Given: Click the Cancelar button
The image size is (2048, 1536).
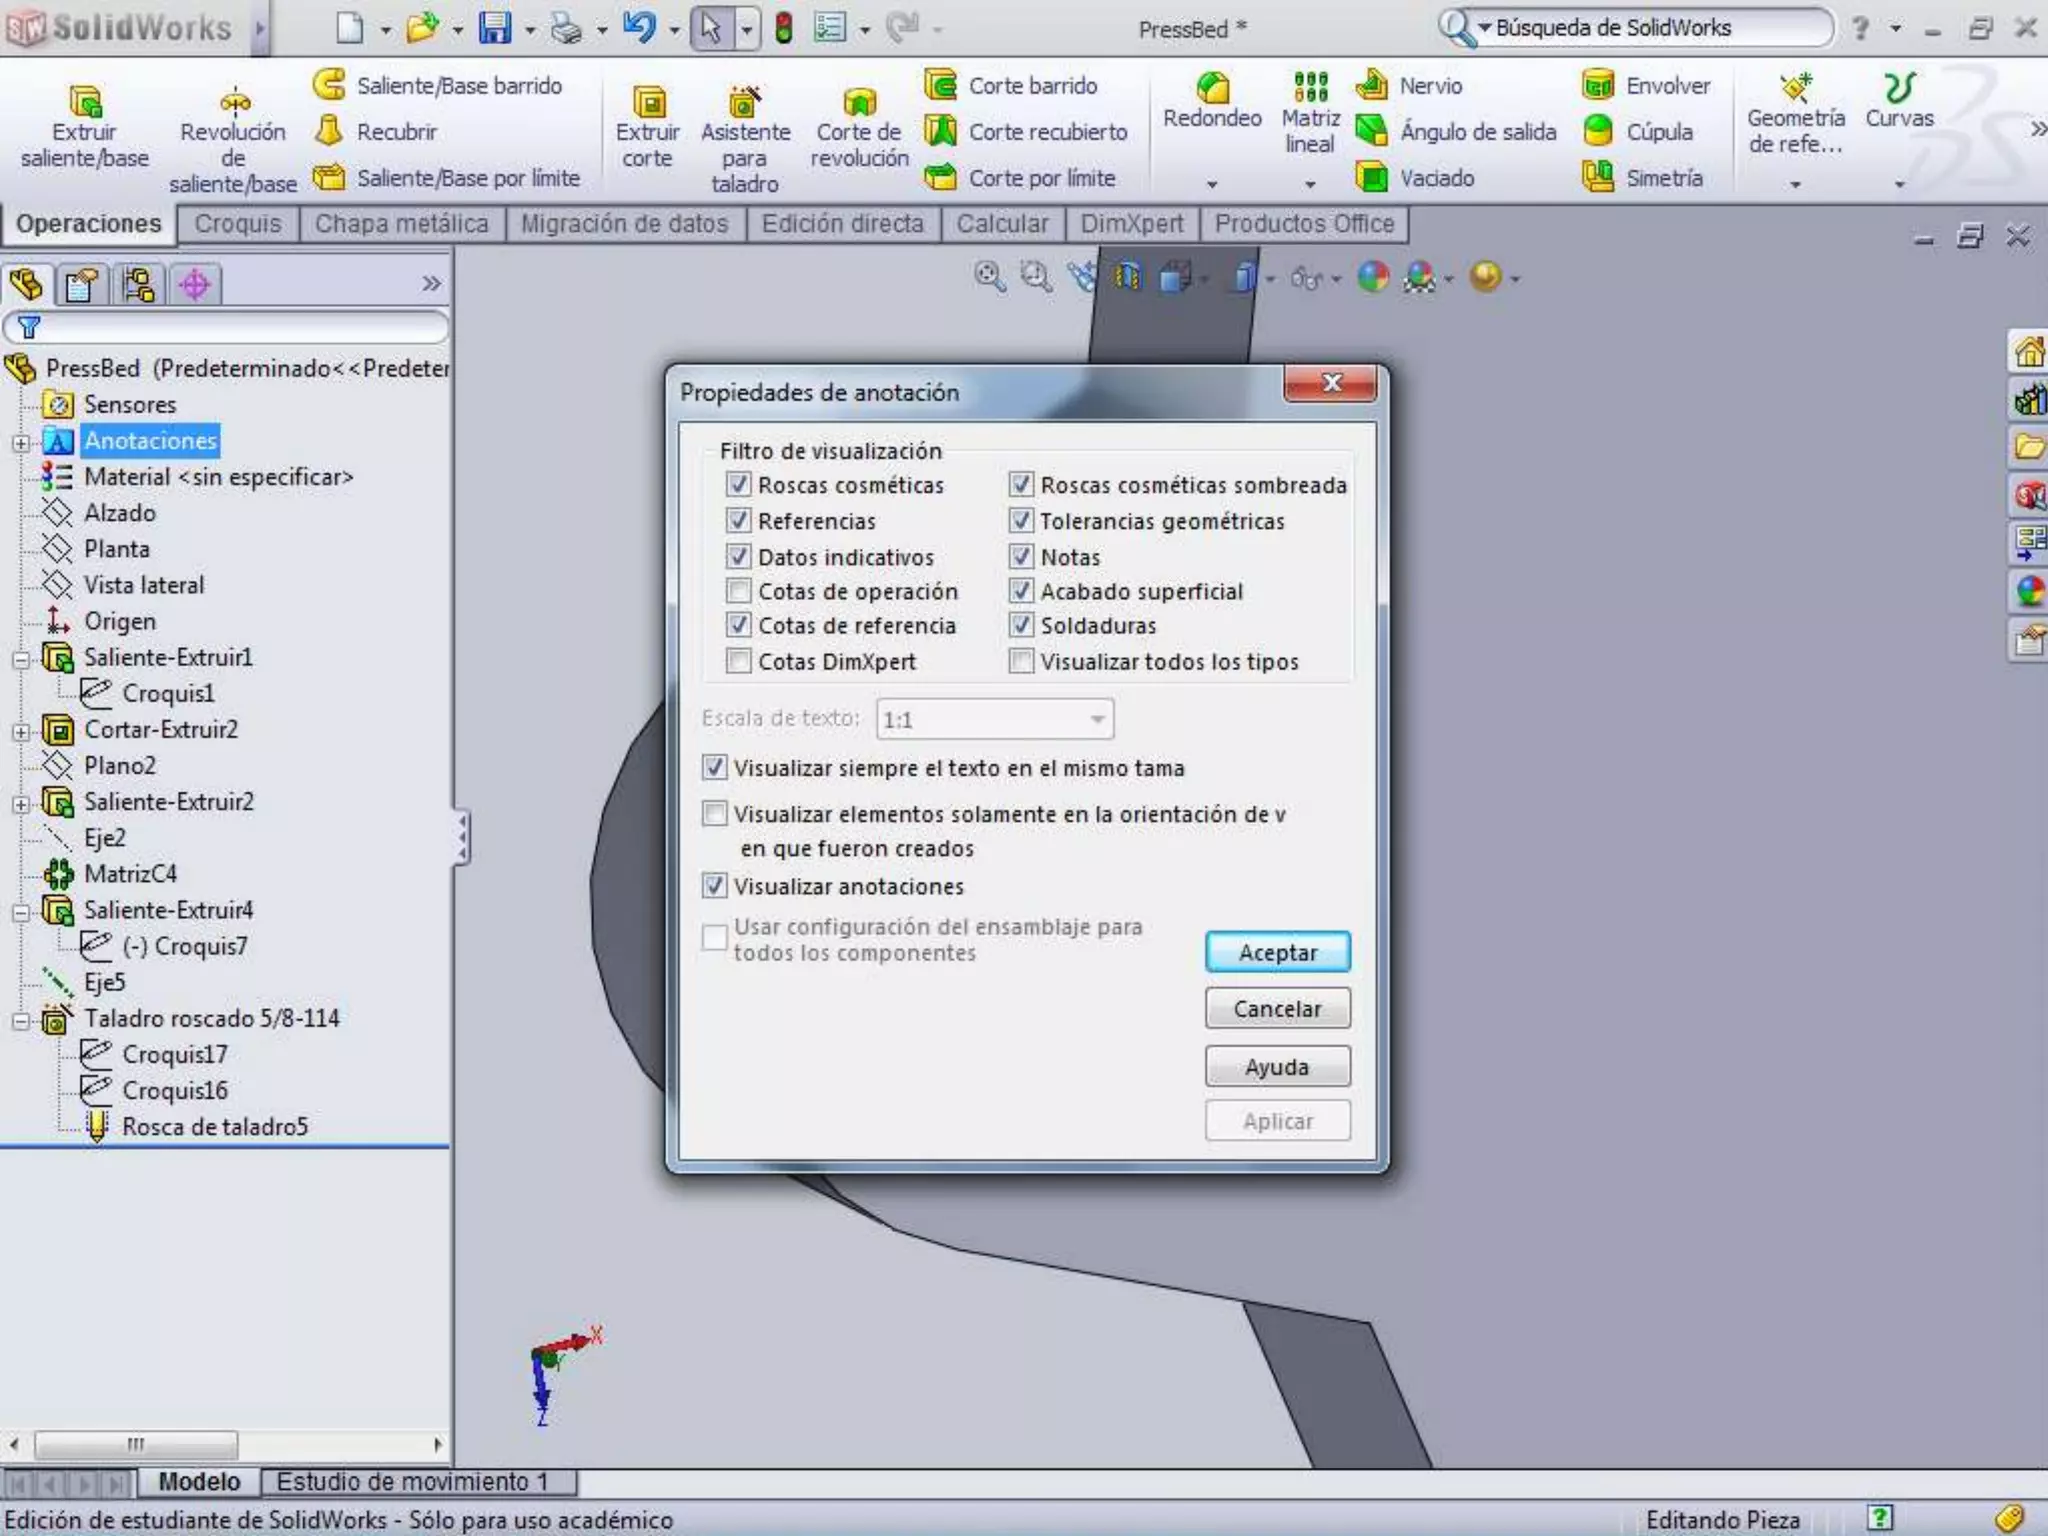Looking at the screenshot, I should tap(1277, 1009).
